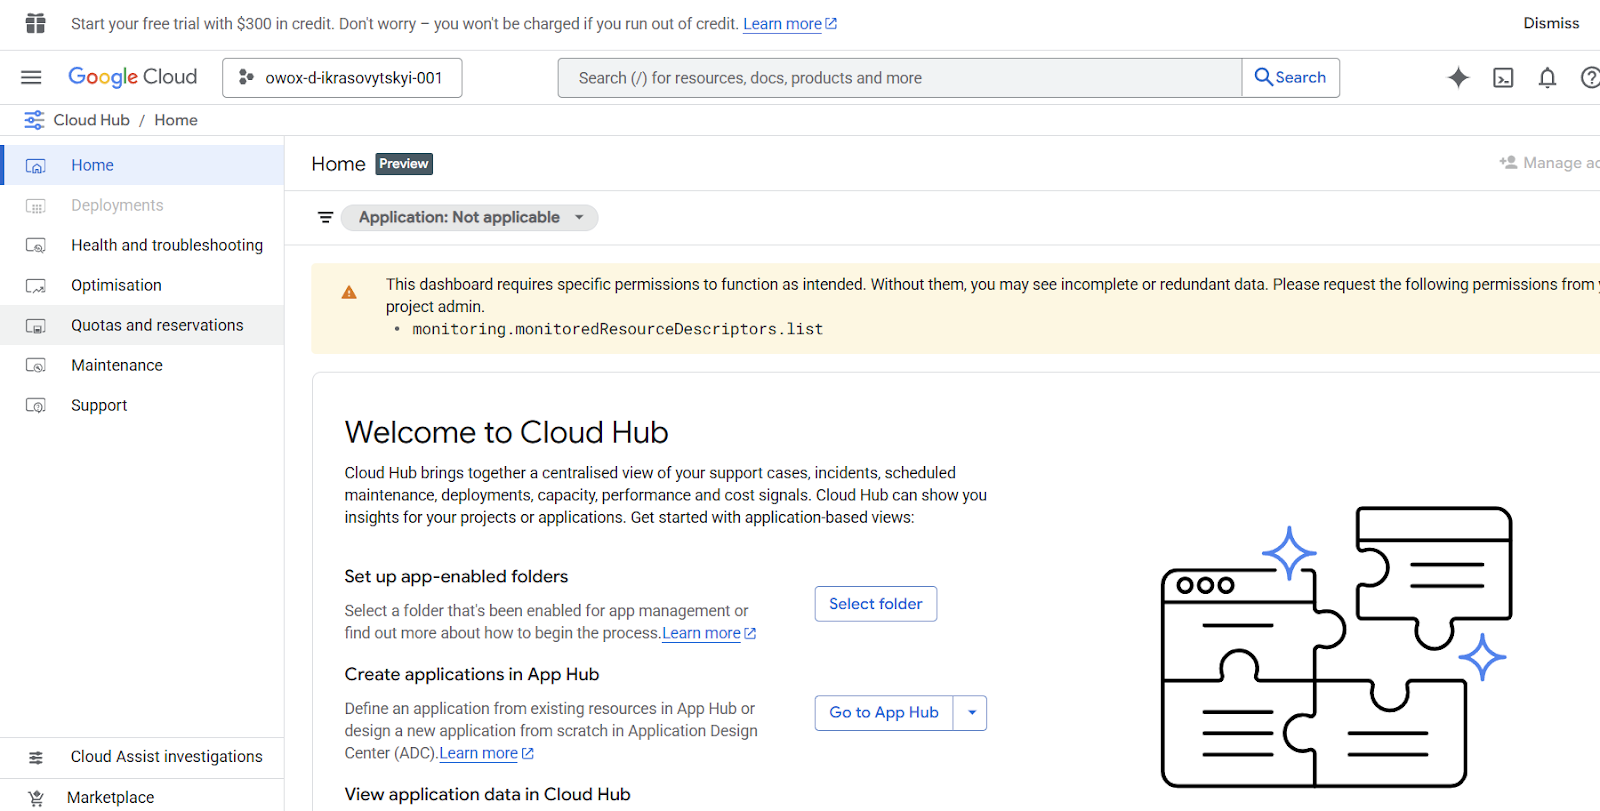The height and width of the screenshot is (811, 1600).
Task: Open the notifications bell
Action: coord(1547,77)
